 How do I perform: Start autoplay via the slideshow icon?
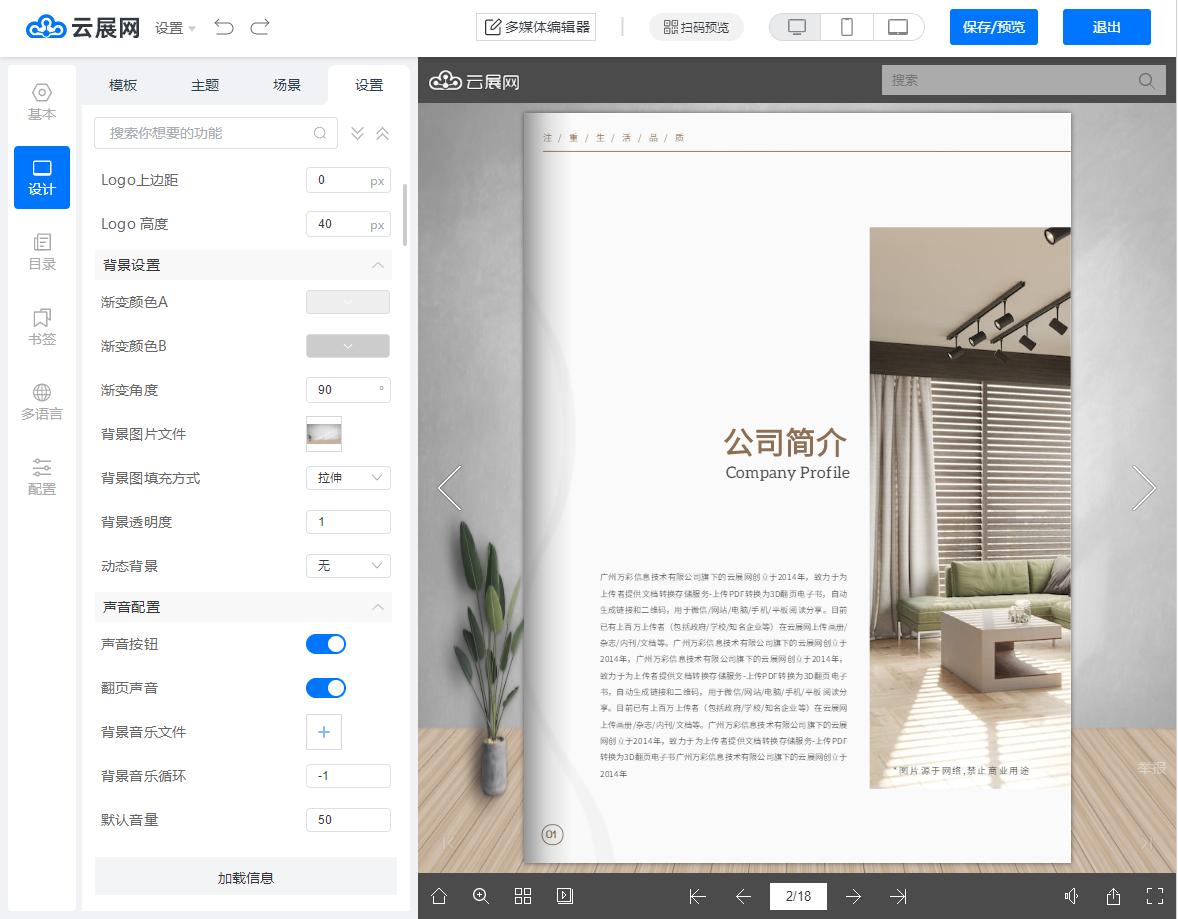565,896
